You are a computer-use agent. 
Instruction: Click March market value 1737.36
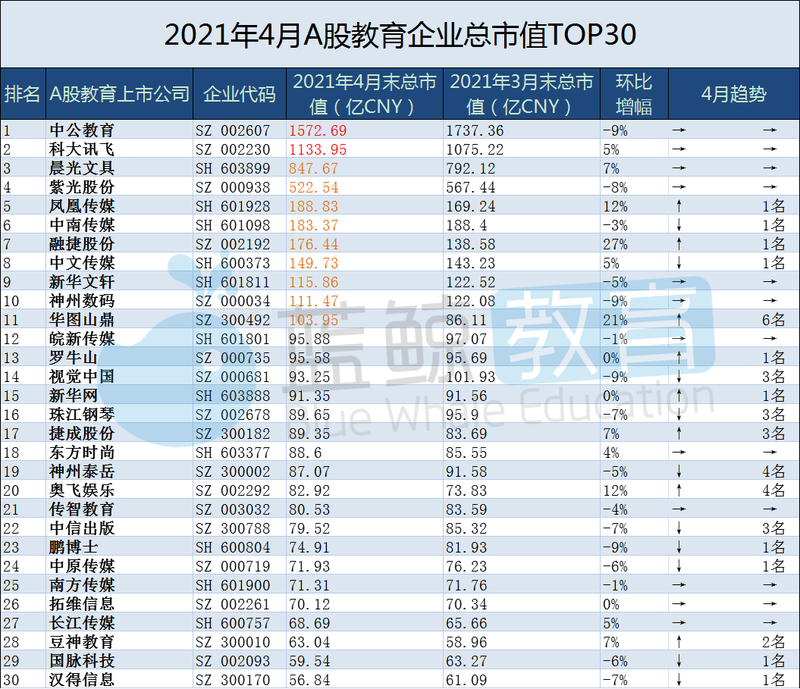pyautogui.click(x=475, y=131)
